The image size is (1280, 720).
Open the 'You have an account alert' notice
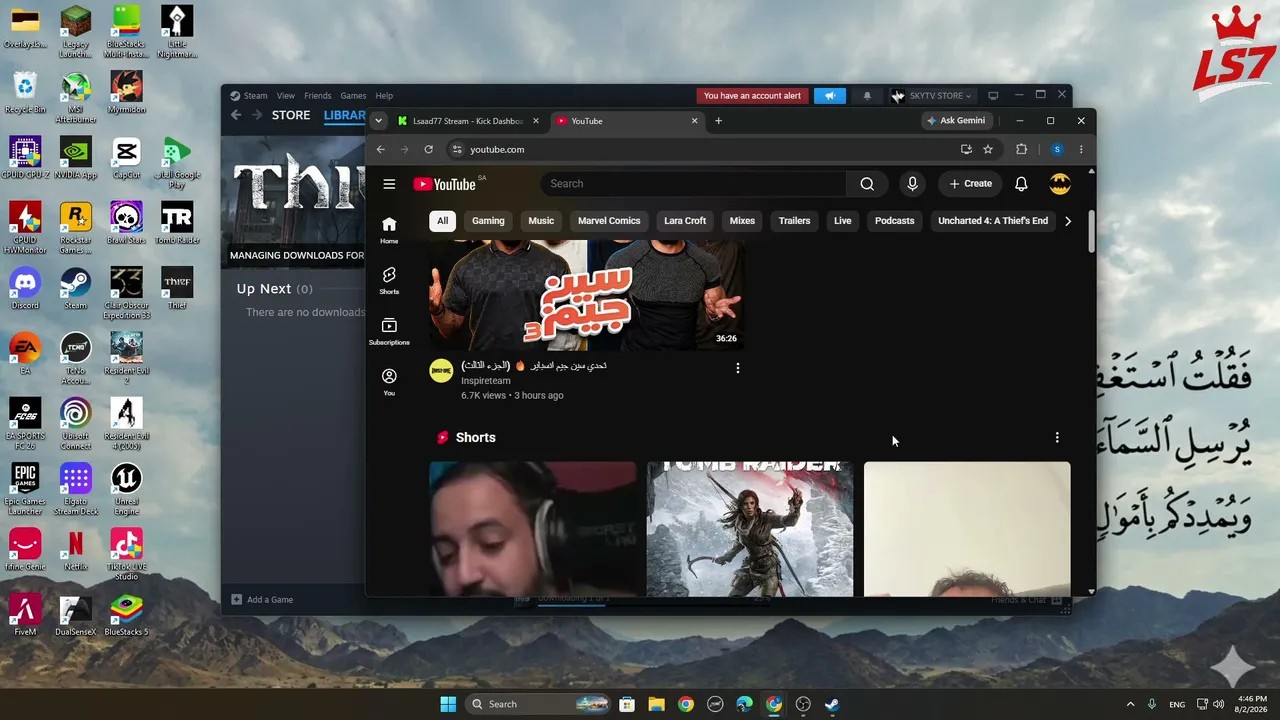pyautogui.click(x=752, y=96)
